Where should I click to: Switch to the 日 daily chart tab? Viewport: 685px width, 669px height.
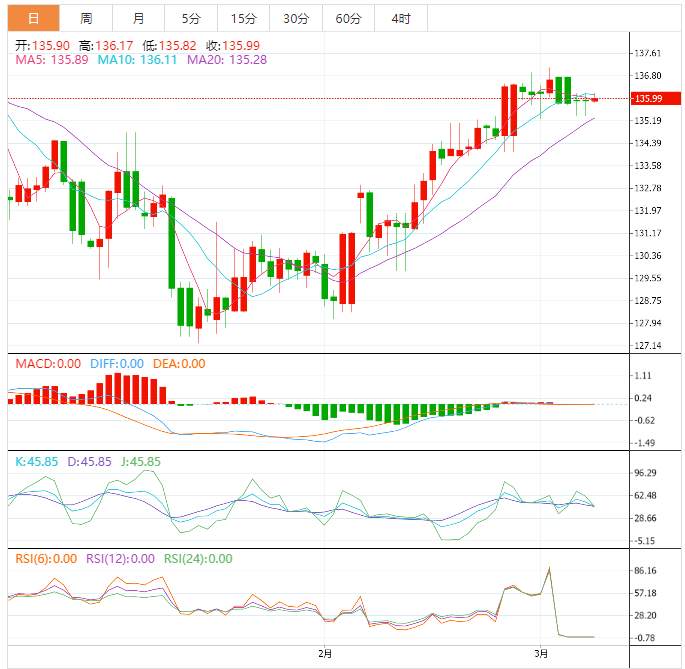point(34,18)
